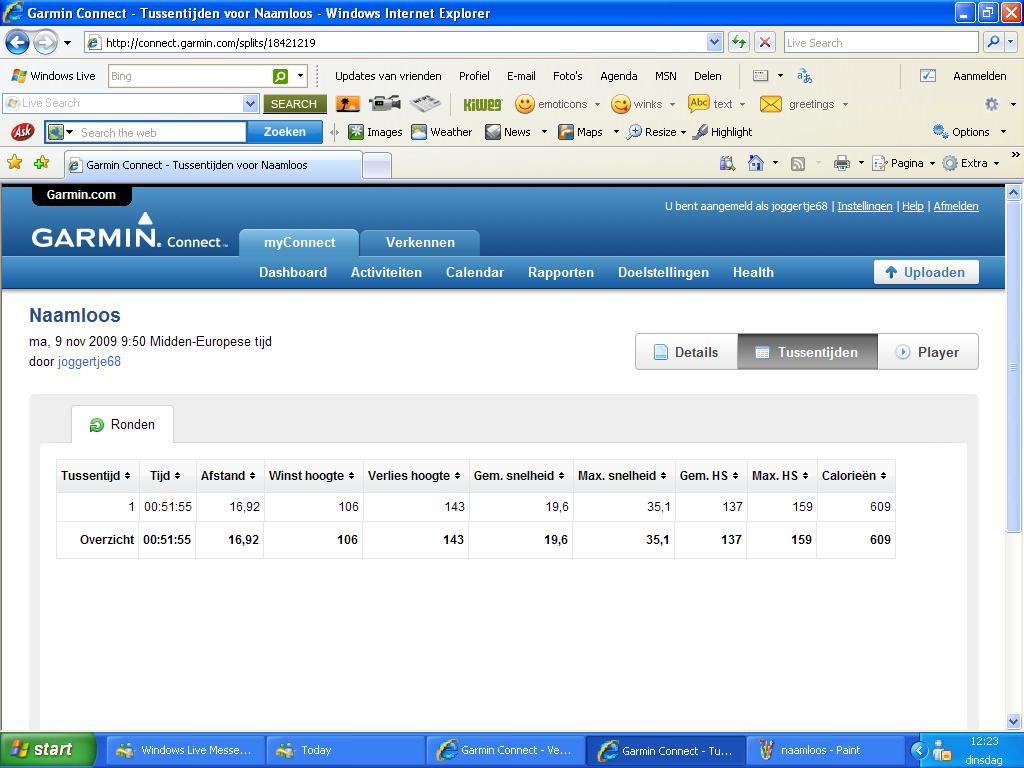Expand the Options dropdown in Ask toolbar

coord(1003,132)
